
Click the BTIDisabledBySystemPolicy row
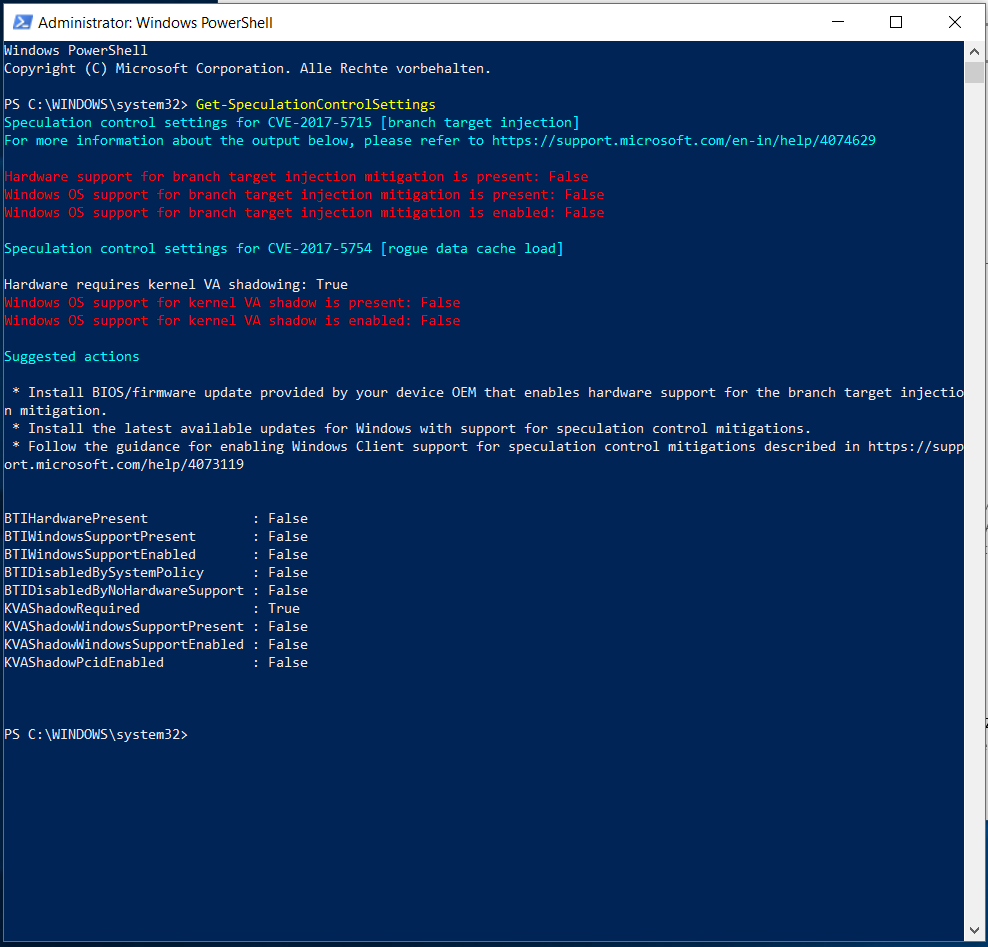156,573
